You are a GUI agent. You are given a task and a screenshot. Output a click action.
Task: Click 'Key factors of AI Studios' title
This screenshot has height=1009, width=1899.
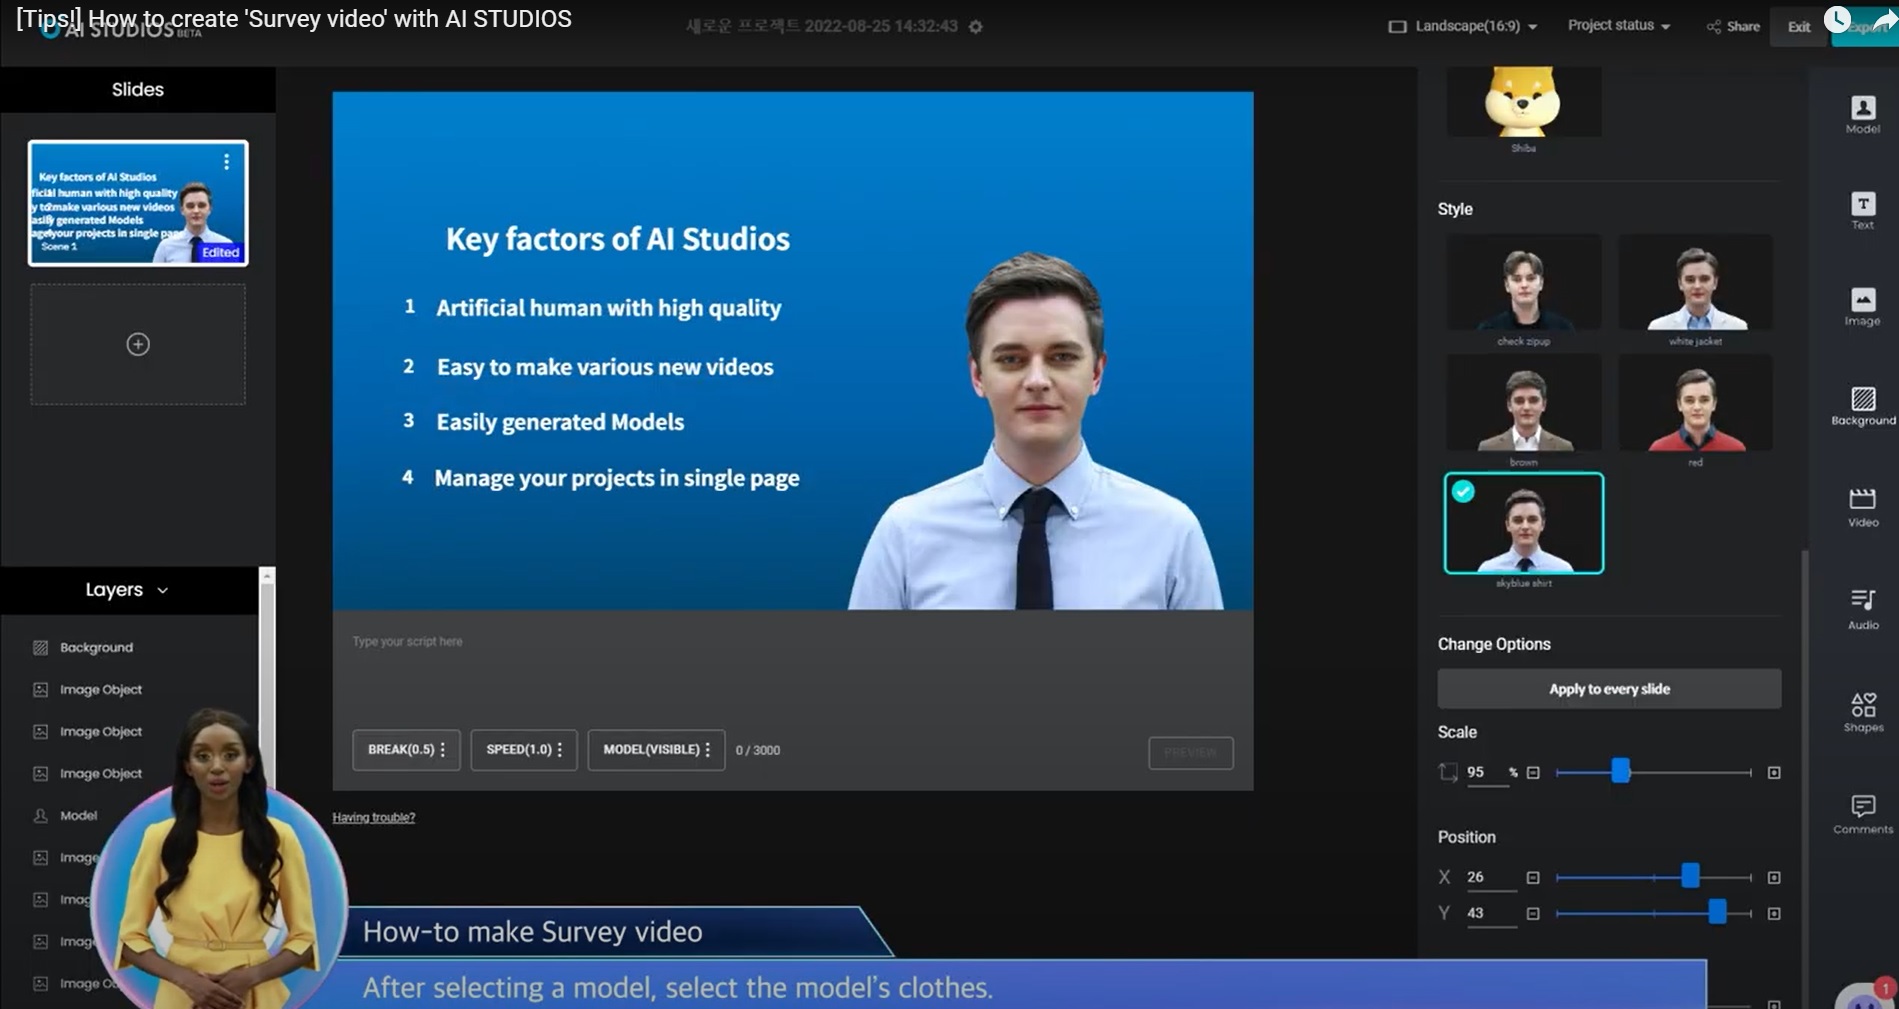(x=618, y=239)
